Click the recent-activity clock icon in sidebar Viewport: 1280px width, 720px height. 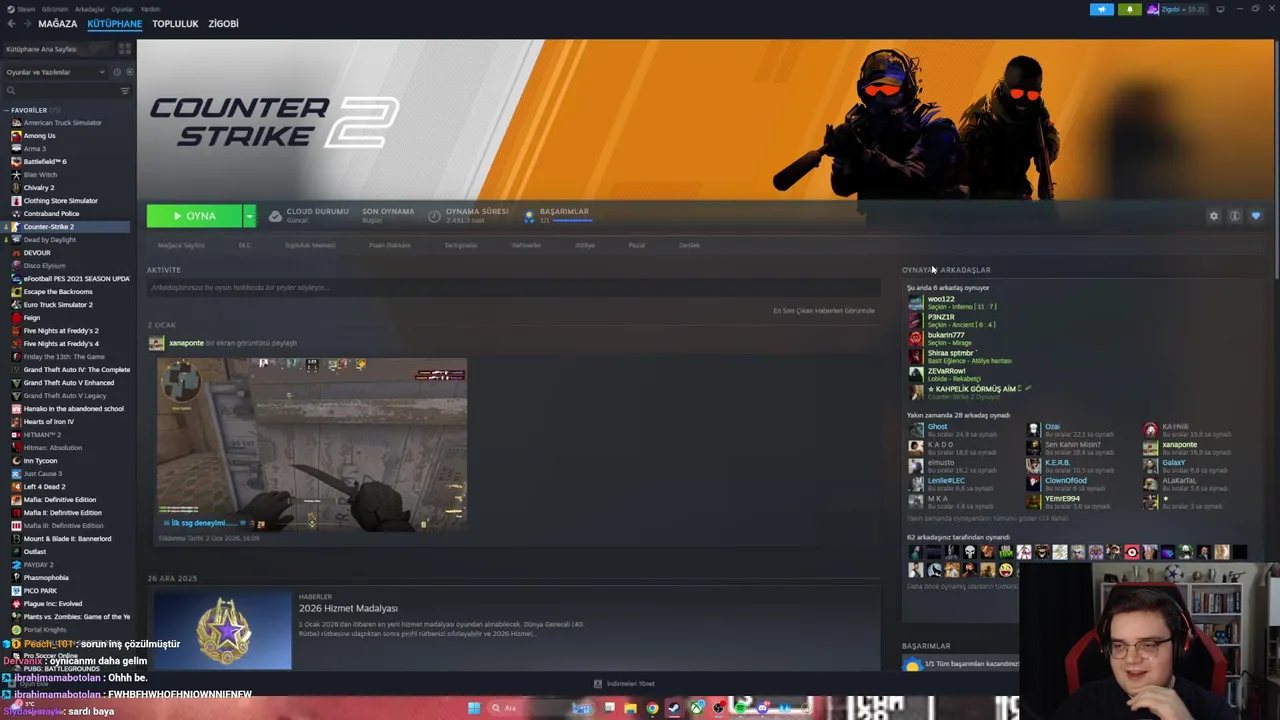[x=116, y=72]
